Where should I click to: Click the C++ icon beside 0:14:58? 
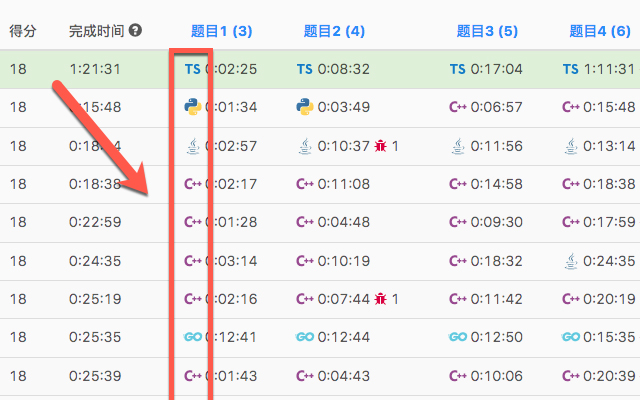[x=458, y=184]
